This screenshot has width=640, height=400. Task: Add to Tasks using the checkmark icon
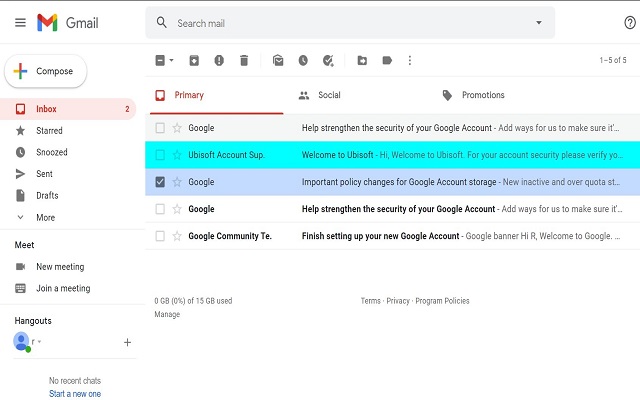328,60
